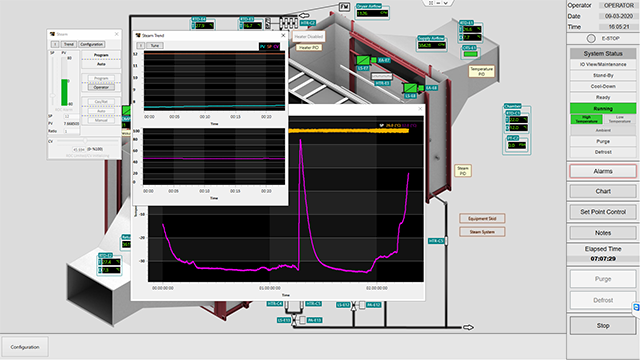
Task: Expand the top toolbar chevron
Action: pos(446,2)
